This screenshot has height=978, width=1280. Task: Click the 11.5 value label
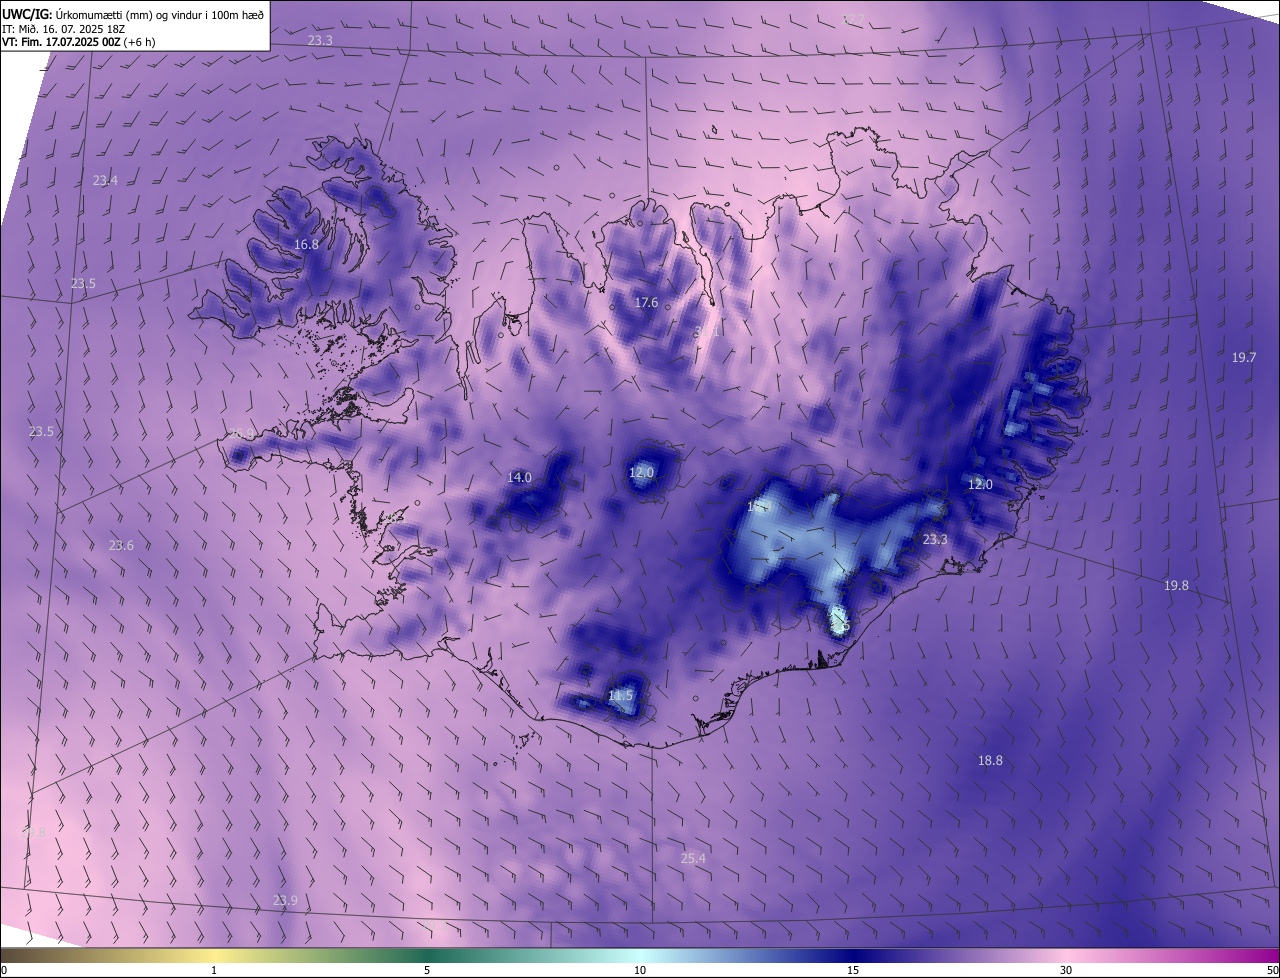[x=620, y=696]
